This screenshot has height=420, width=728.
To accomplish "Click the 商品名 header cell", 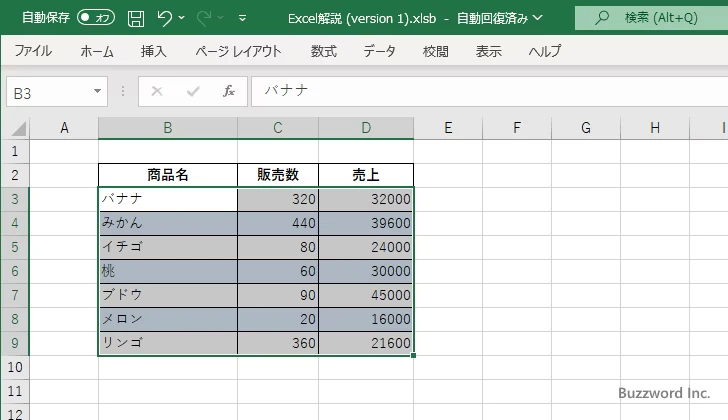I will [x=168, y=175].
